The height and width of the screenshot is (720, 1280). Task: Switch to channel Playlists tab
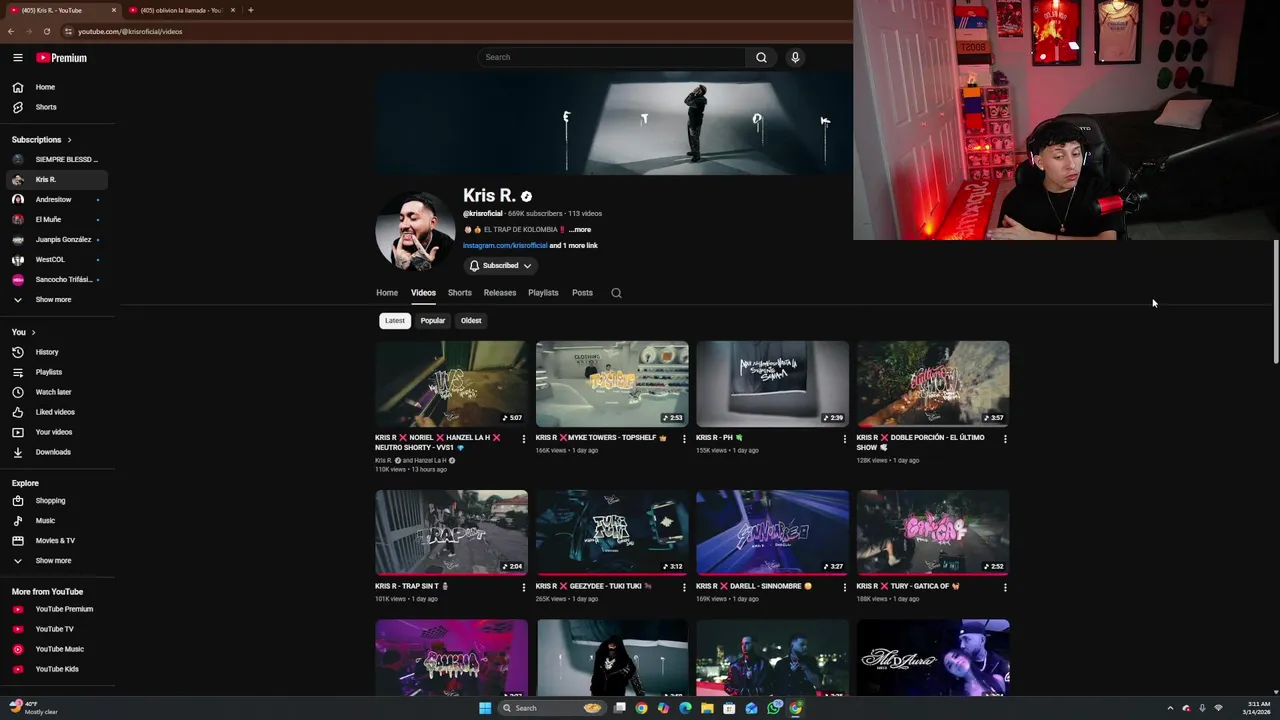543,293
